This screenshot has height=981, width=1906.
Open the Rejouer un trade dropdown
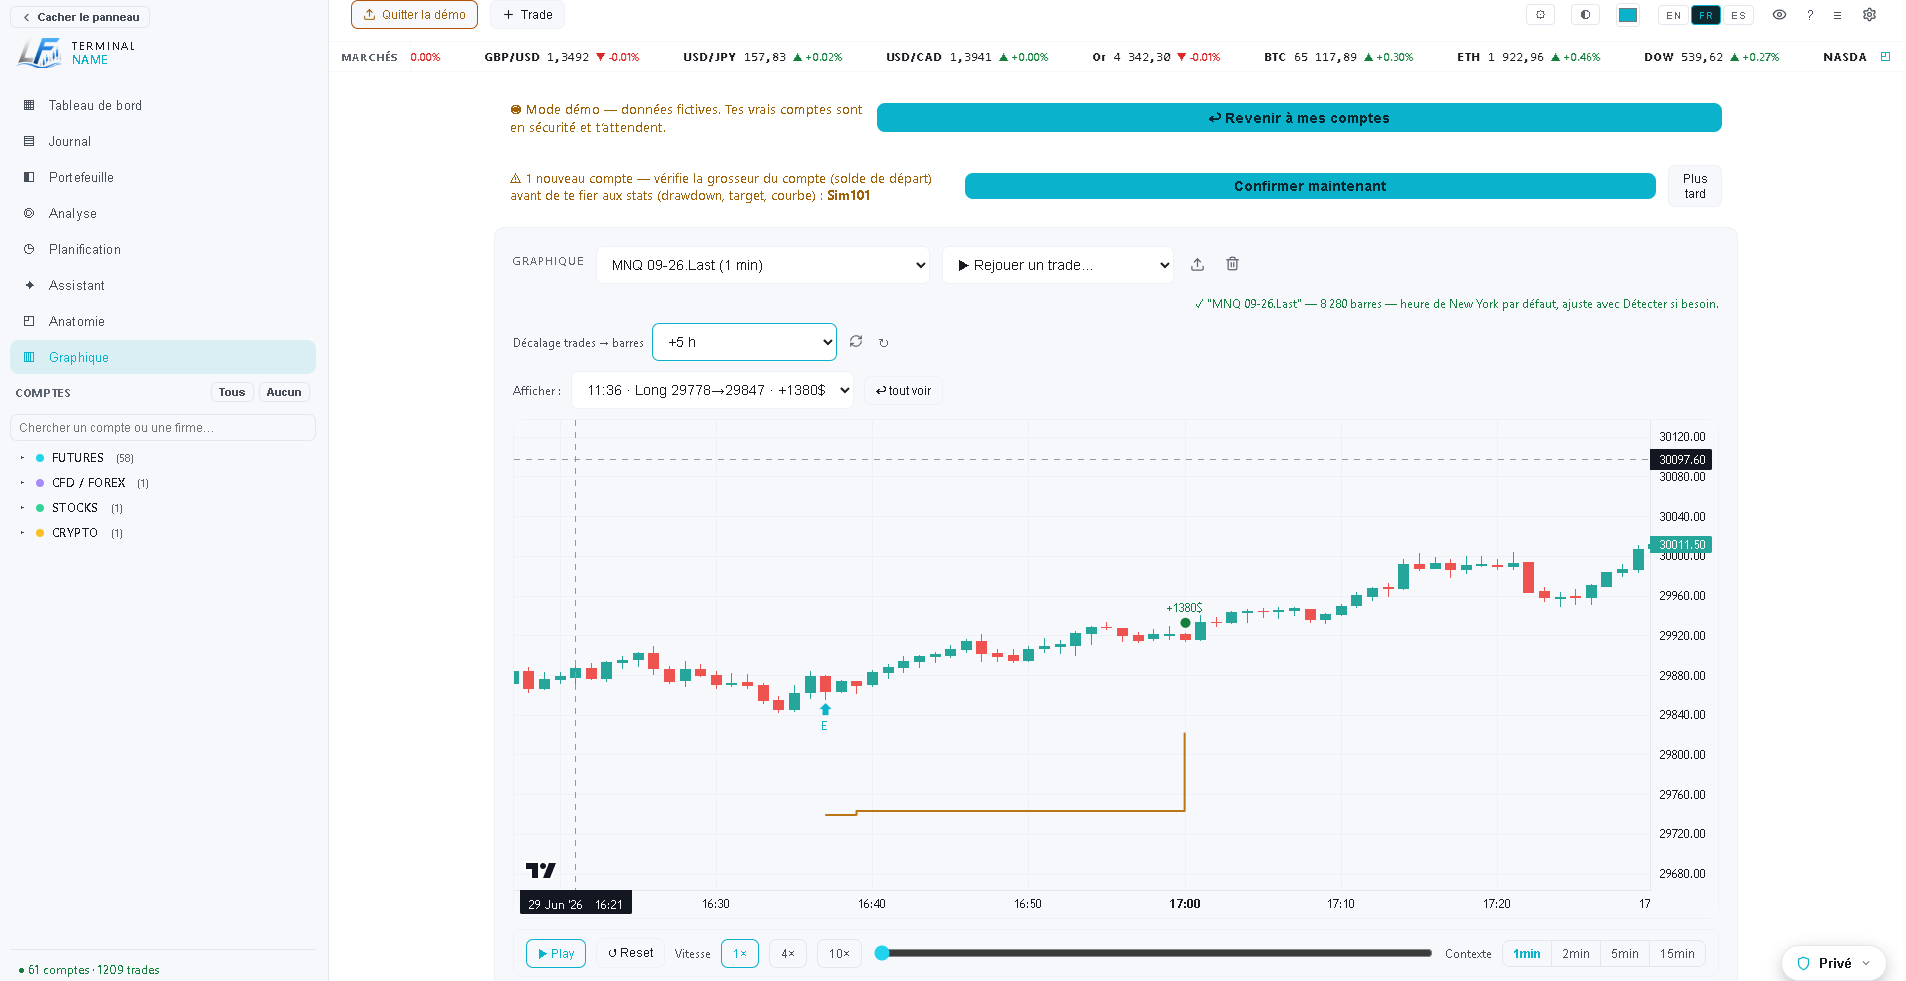[x=1057, y=265]
